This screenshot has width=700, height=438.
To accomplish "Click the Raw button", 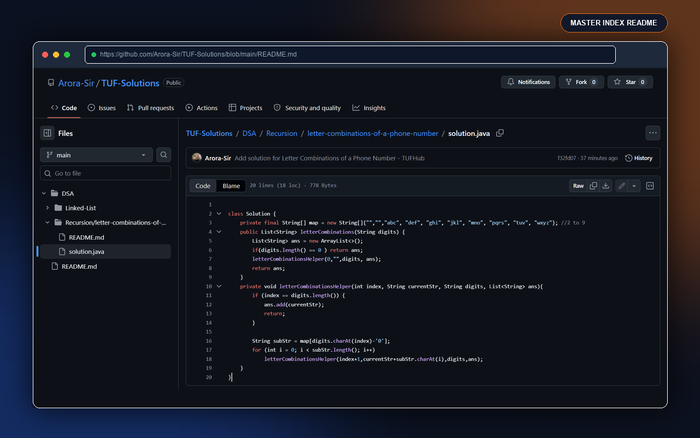I will (578, 186).
